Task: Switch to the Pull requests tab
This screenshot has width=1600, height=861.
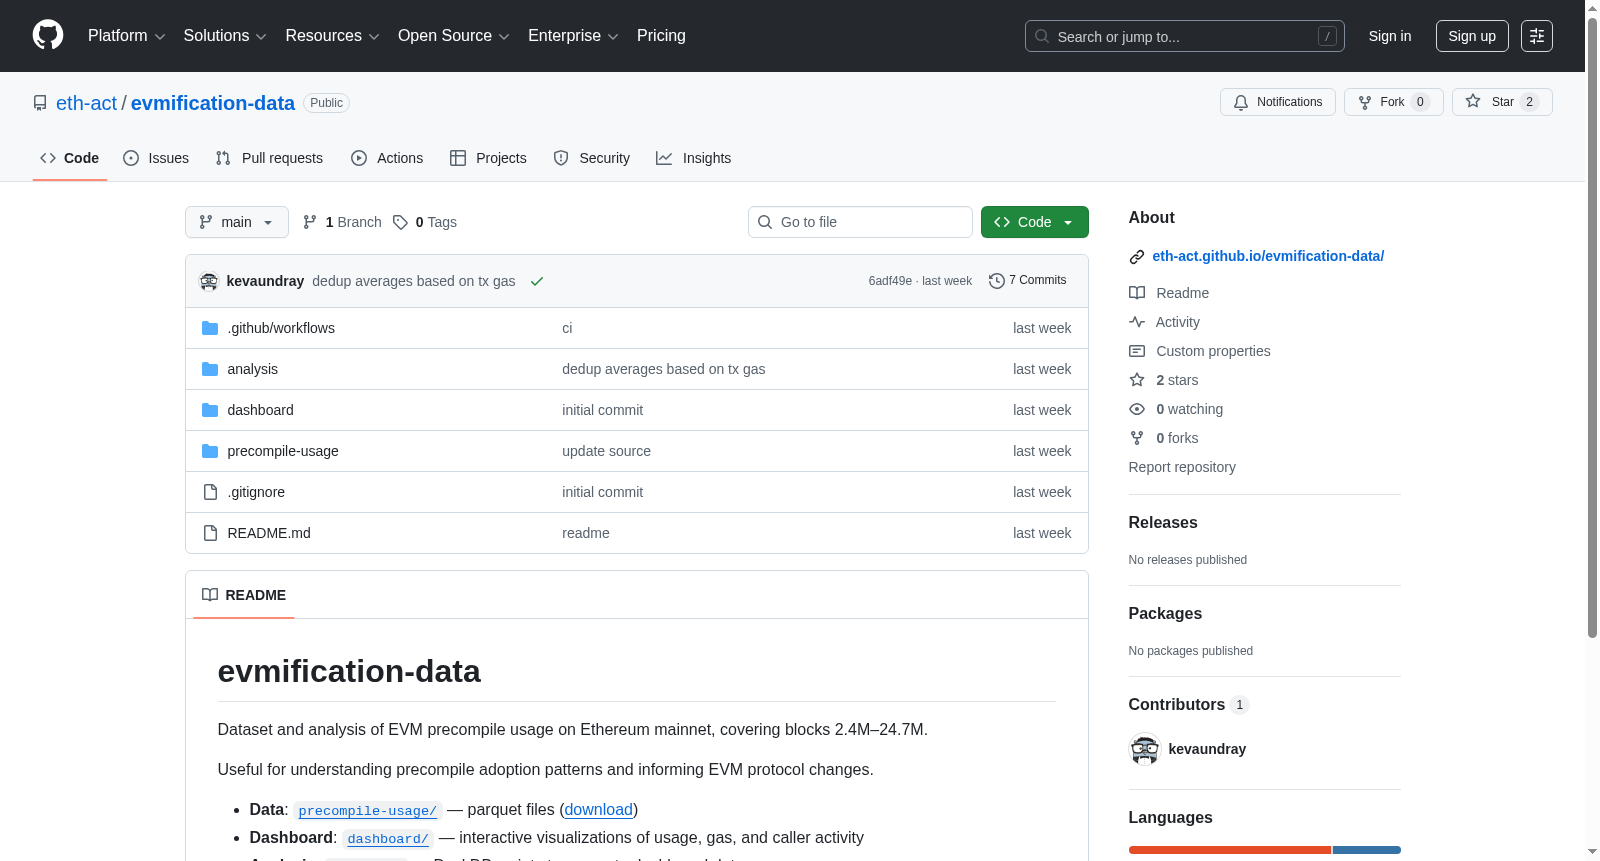Action: click(x=269, y=158)
